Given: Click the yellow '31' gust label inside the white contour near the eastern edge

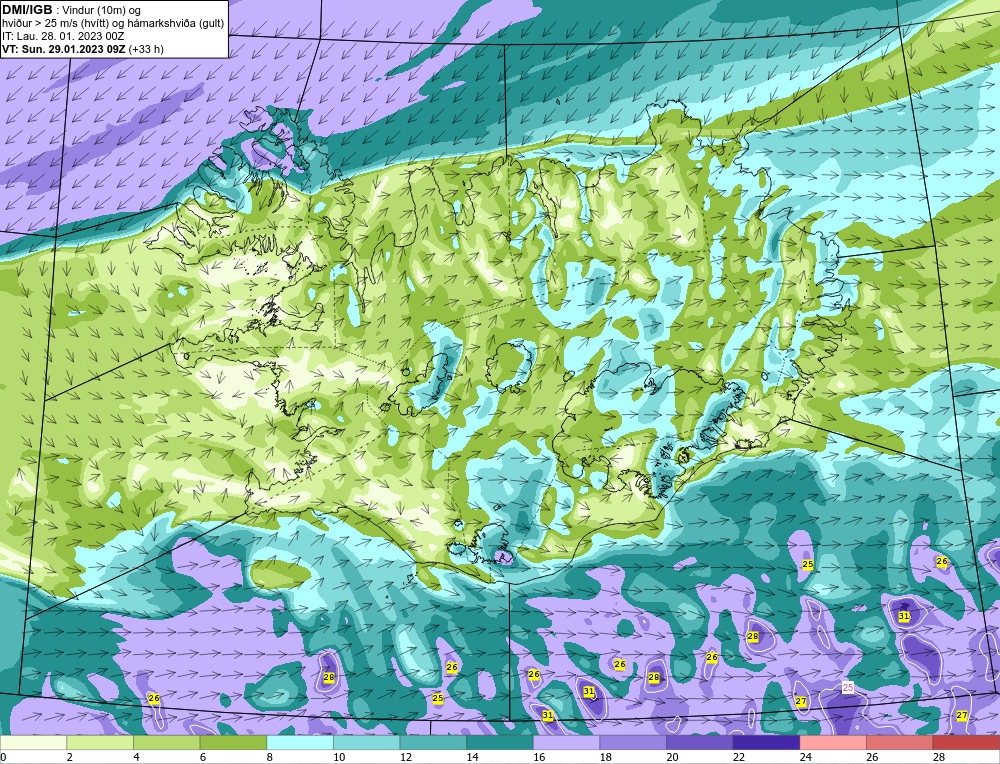Looking at the screenshot, I should 904,616.
